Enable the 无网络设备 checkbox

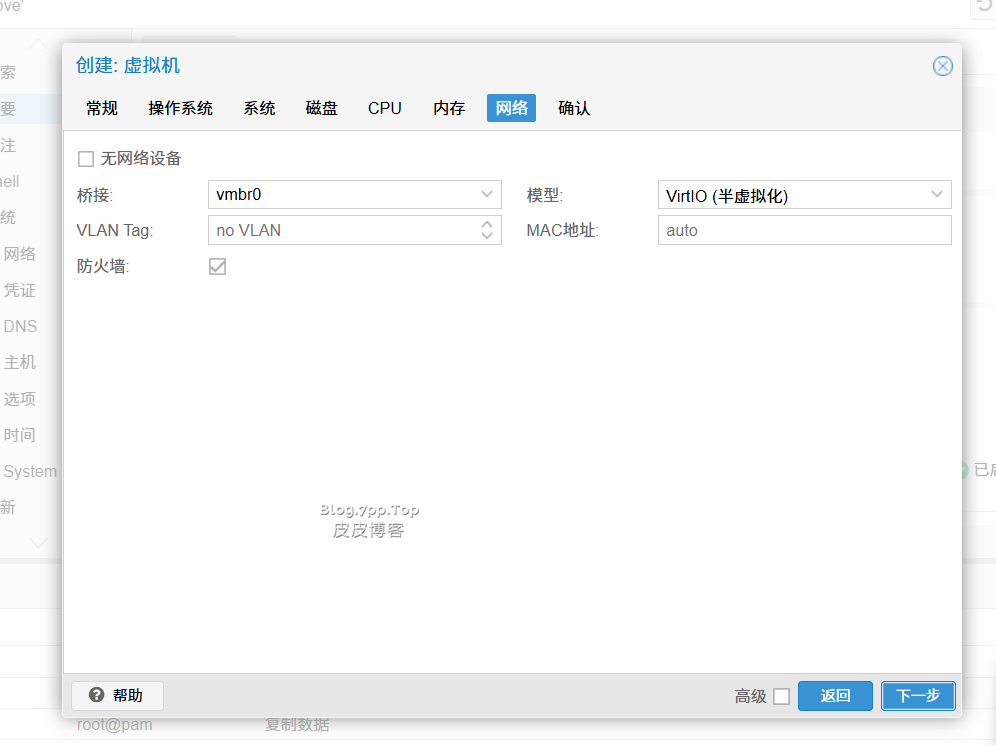click(86, 158)
